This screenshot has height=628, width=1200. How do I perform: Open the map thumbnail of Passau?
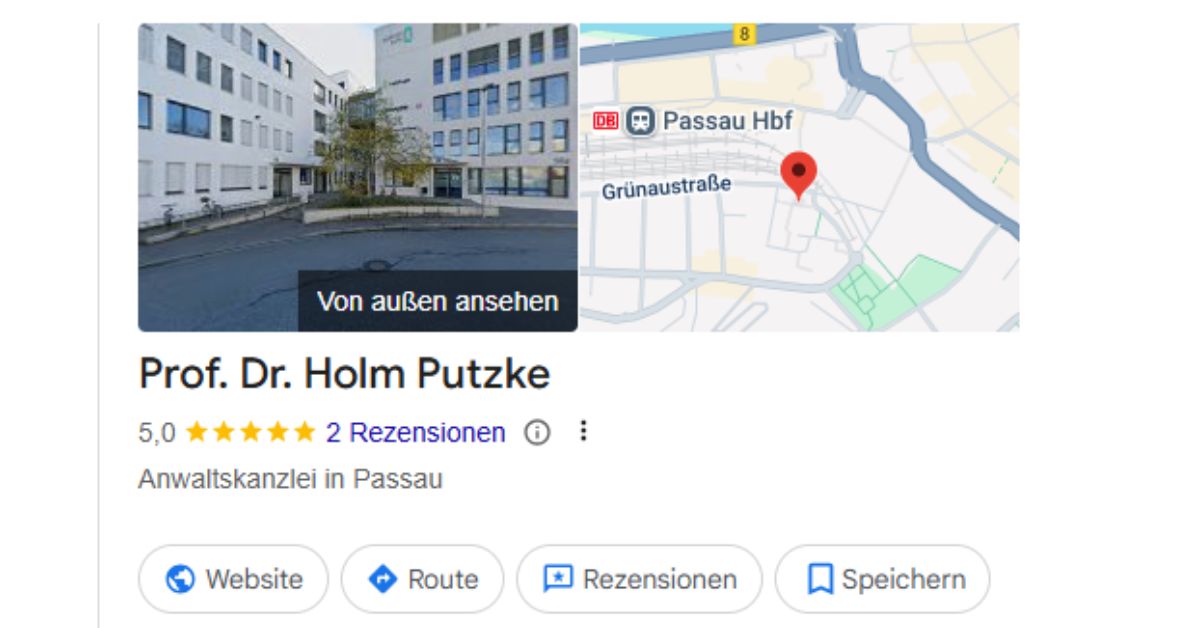[x=799, y=177]
